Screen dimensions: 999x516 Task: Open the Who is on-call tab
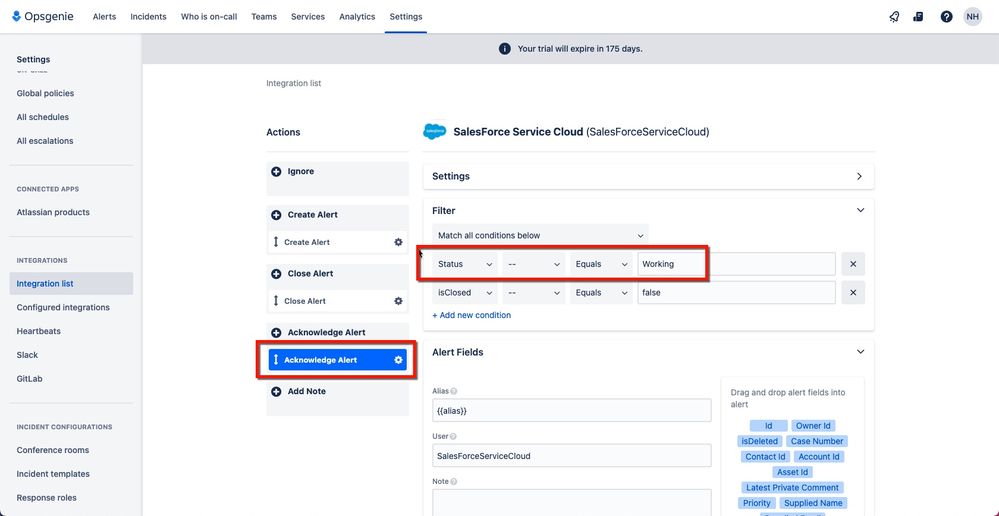[209, 17]
